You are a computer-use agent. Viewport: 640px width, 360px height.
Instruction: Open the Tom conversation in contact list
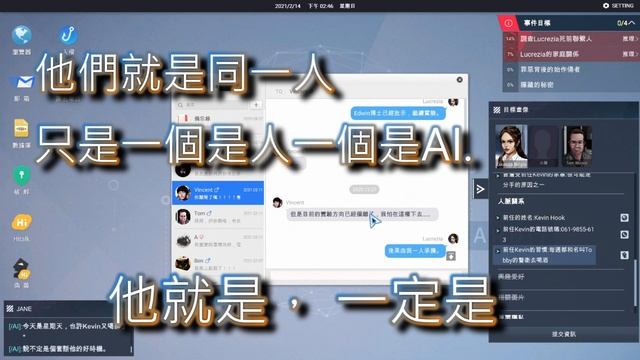point(218,216)
